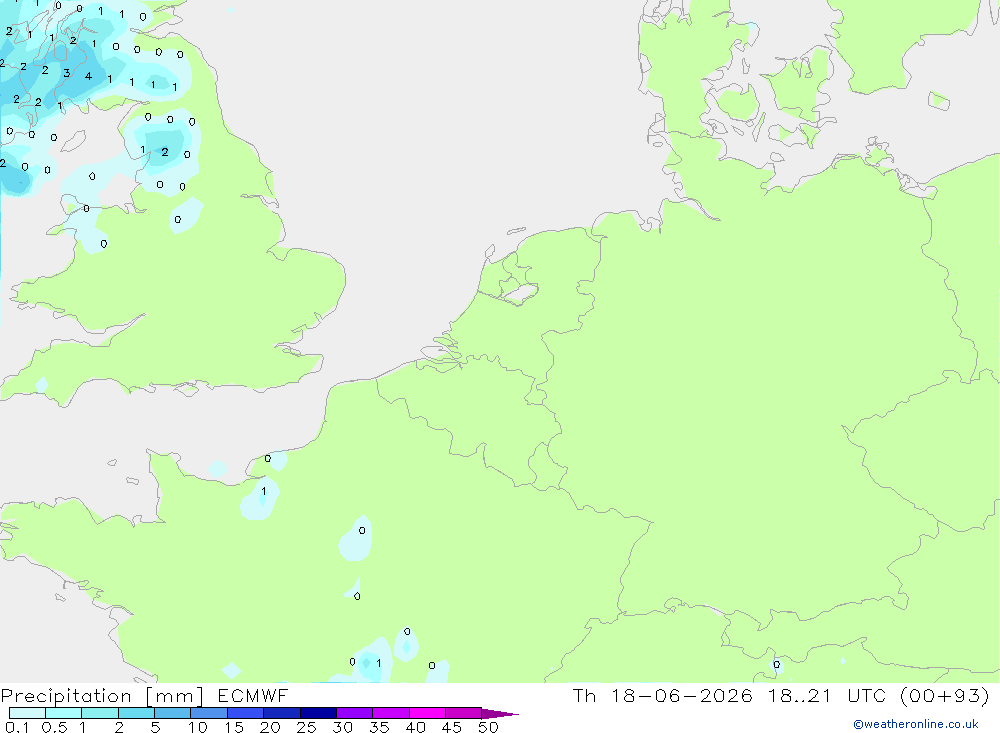1000x733 pixels.
Task: Click the '1' value near Normandy coast
Action: pos(263,491)
